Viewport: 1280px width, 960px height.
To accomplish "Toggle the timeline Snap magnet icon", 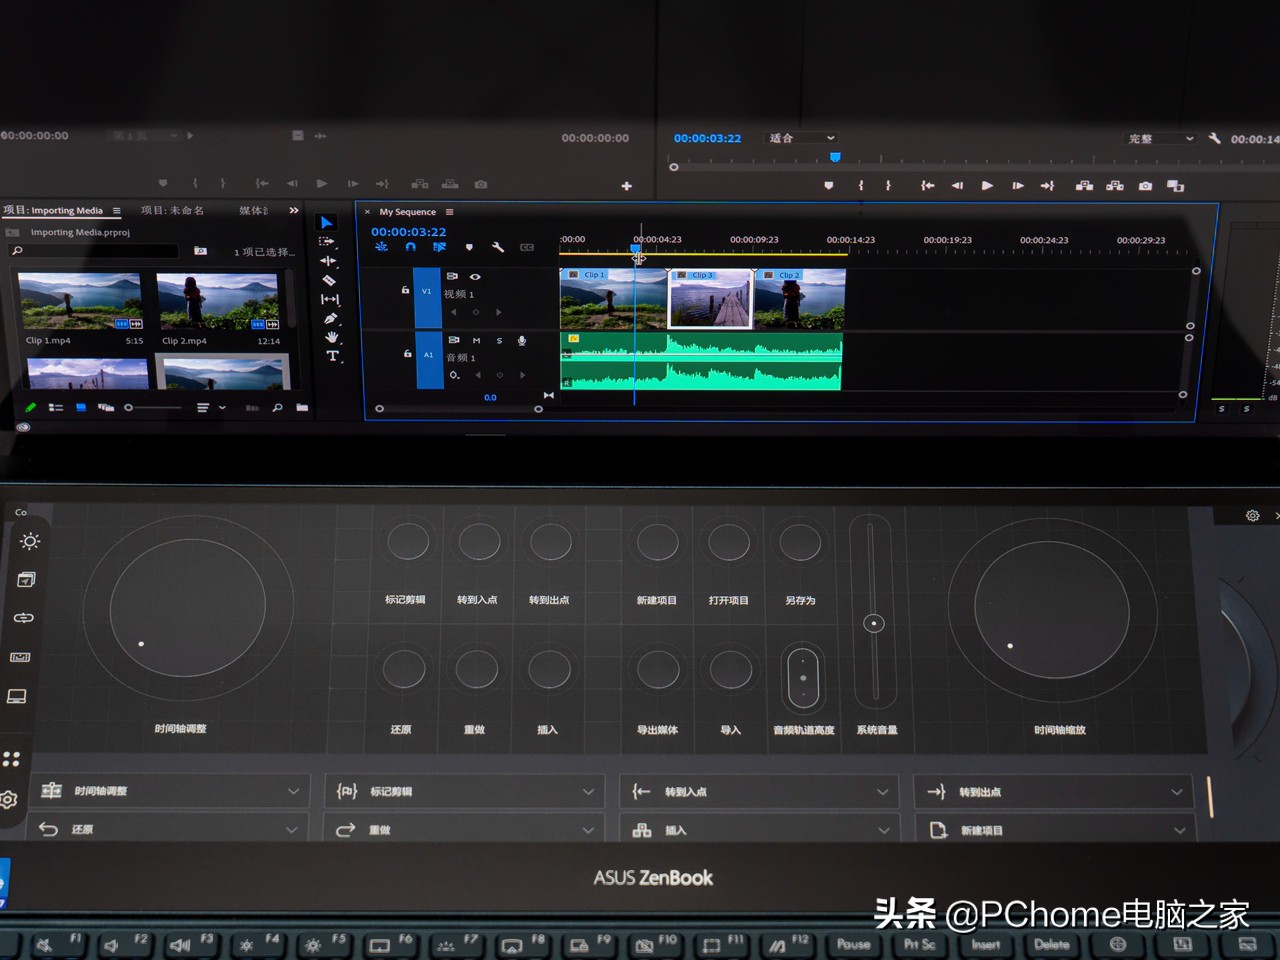I will [x=410, y=247].
